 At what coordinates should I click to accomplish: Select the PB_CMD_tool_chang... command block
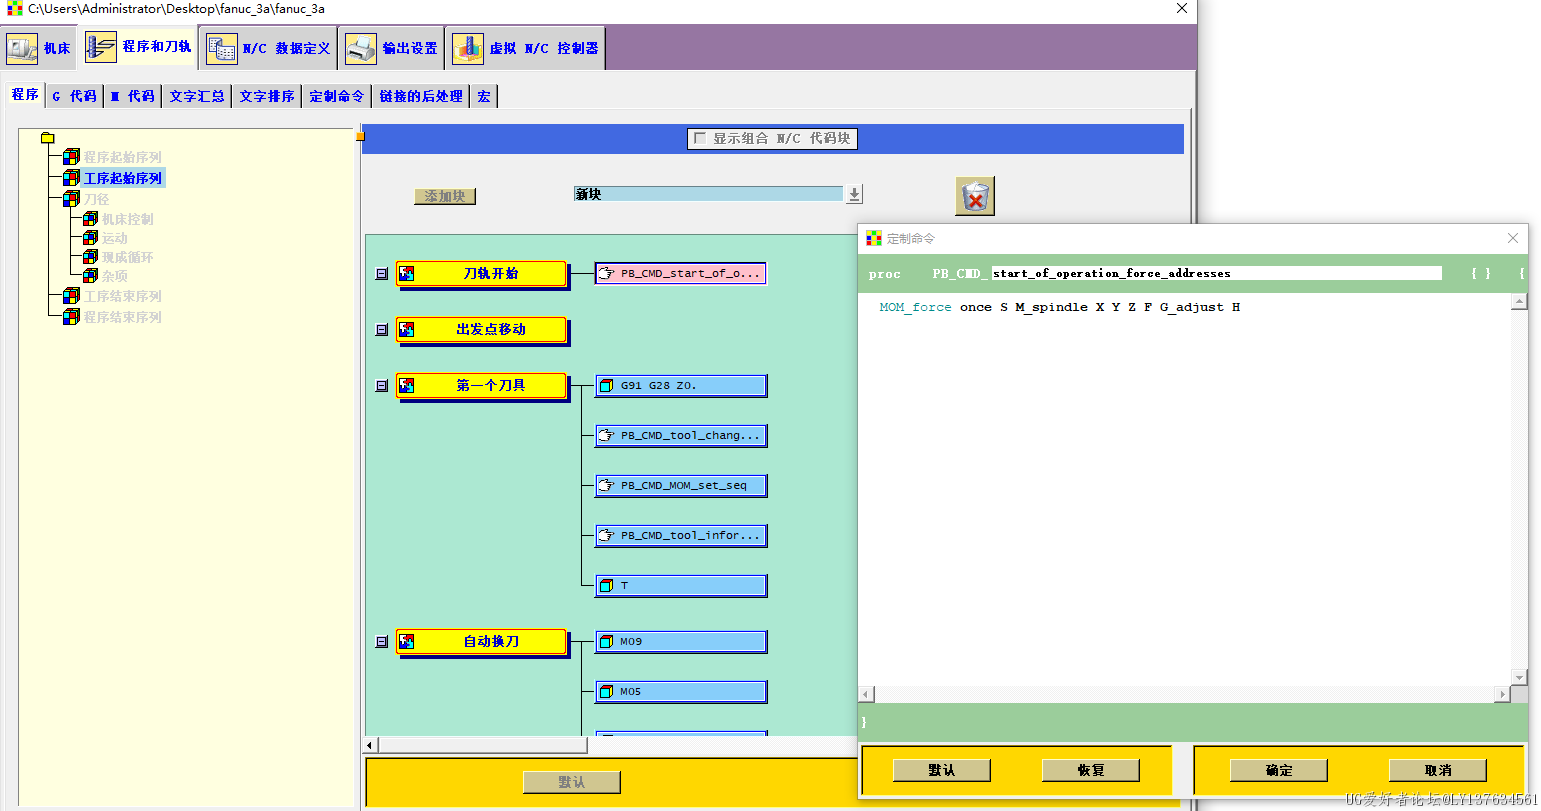(x=681, y=436)
